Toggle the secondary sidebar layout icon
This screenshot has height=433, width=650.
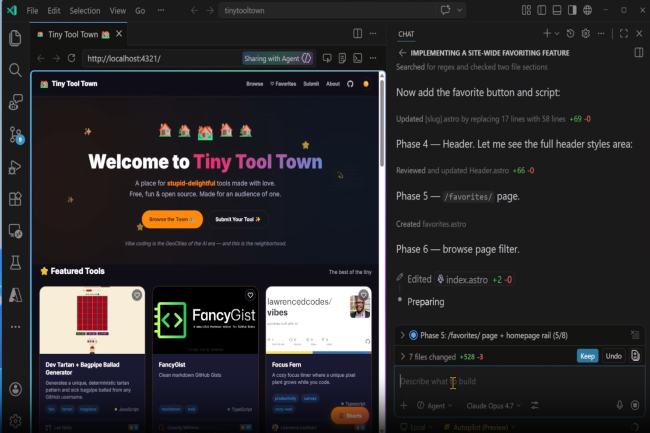point(639,52)
